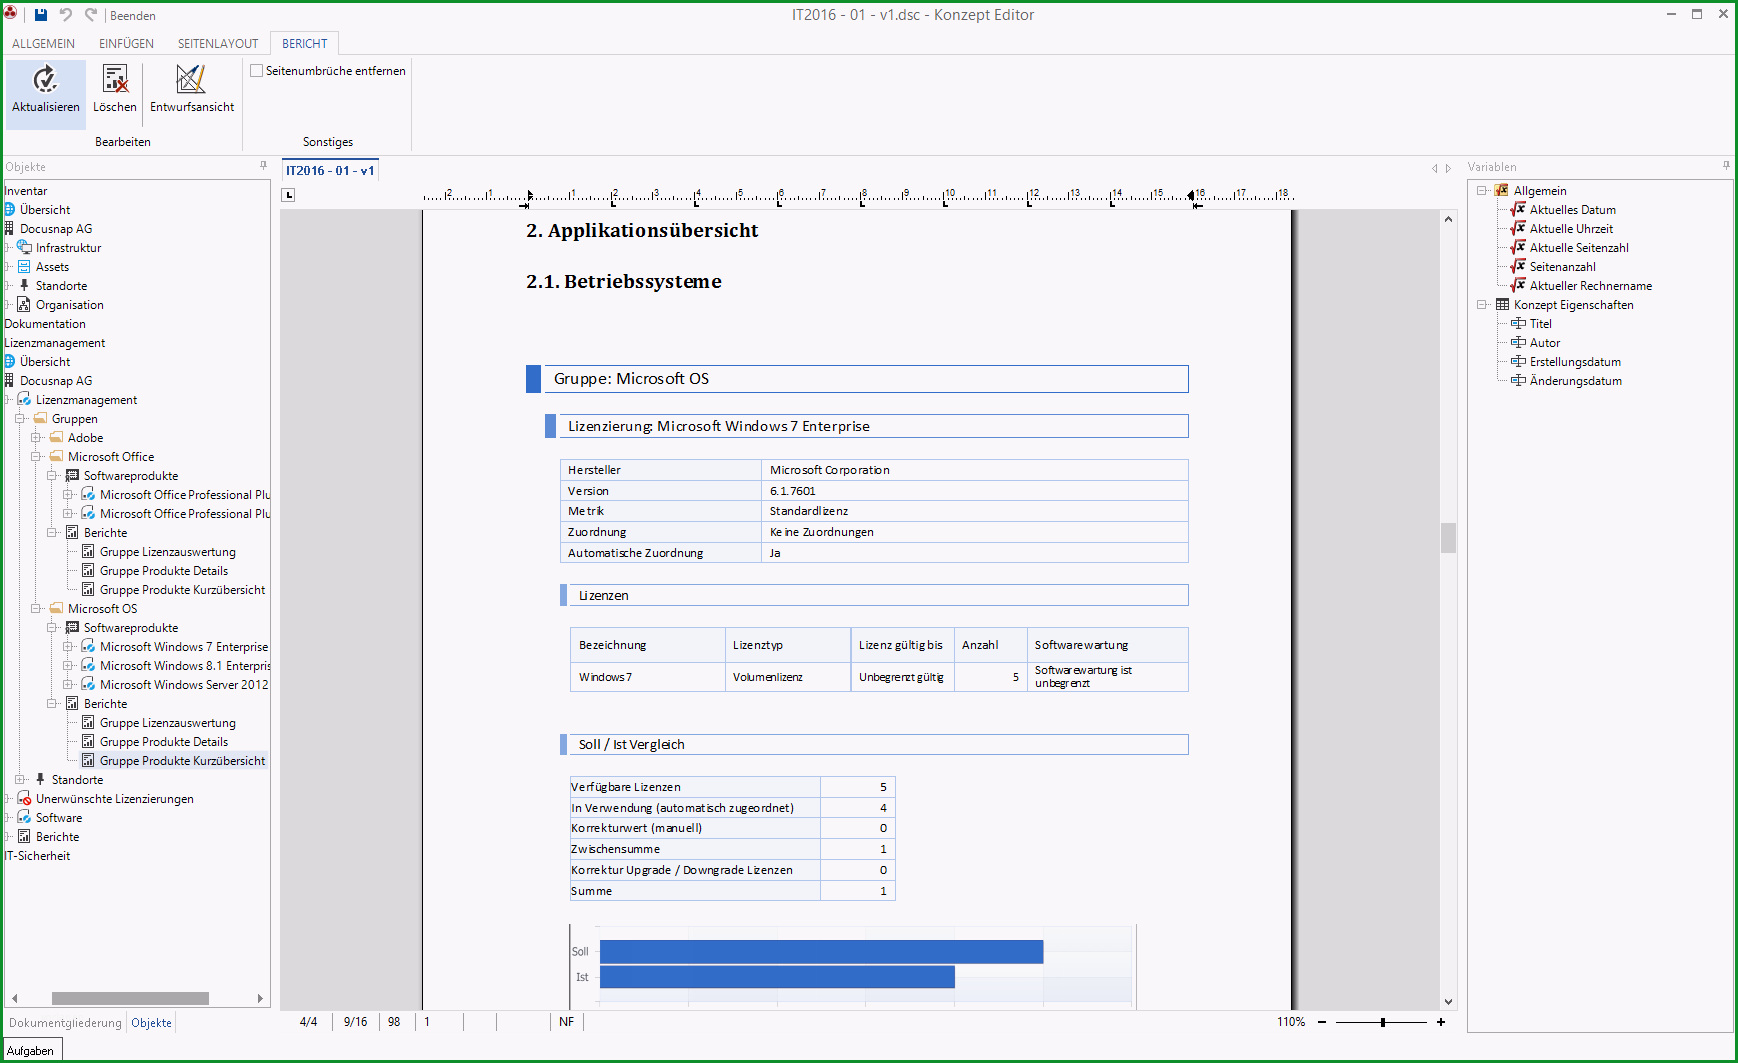1738x1063 pixels.
Task: Click the Änderungsdatum property
Action: [1575, 380]
